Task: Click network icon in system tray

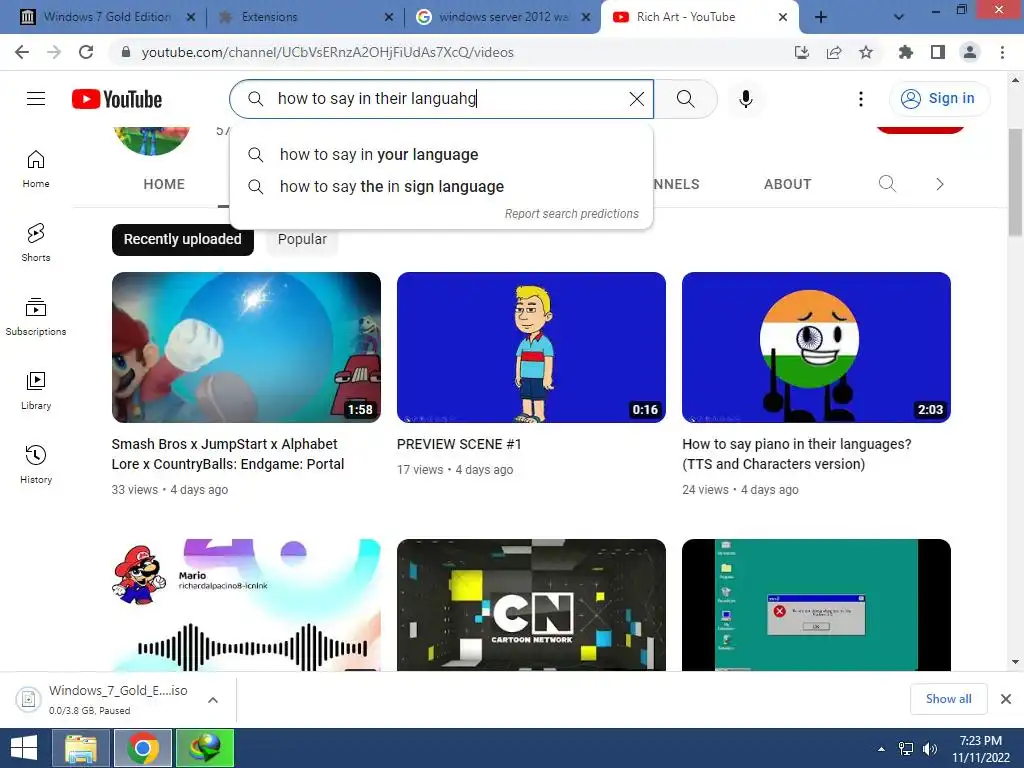Action: click(906, 749)
